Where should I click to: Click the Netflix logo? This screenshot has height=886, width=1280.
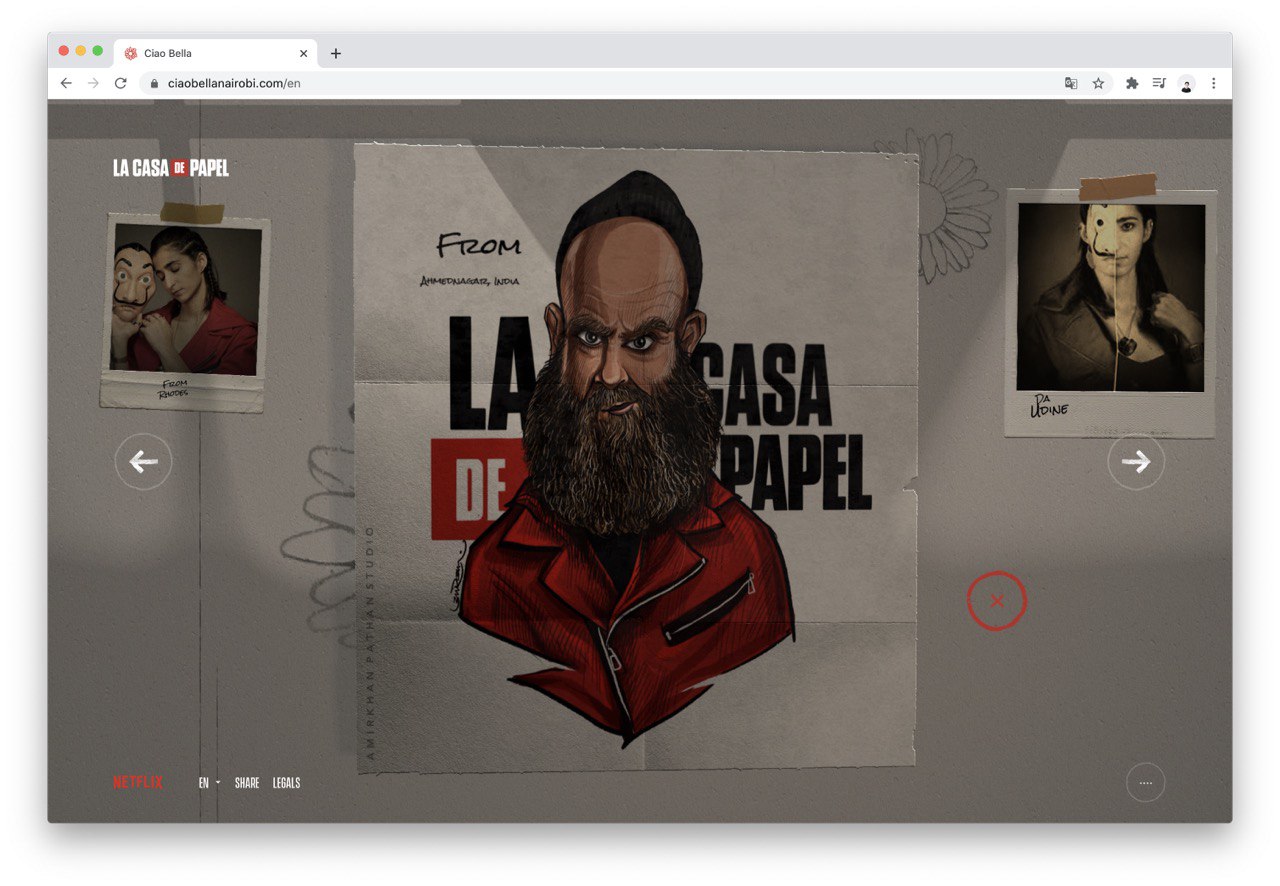click(138, 783)
